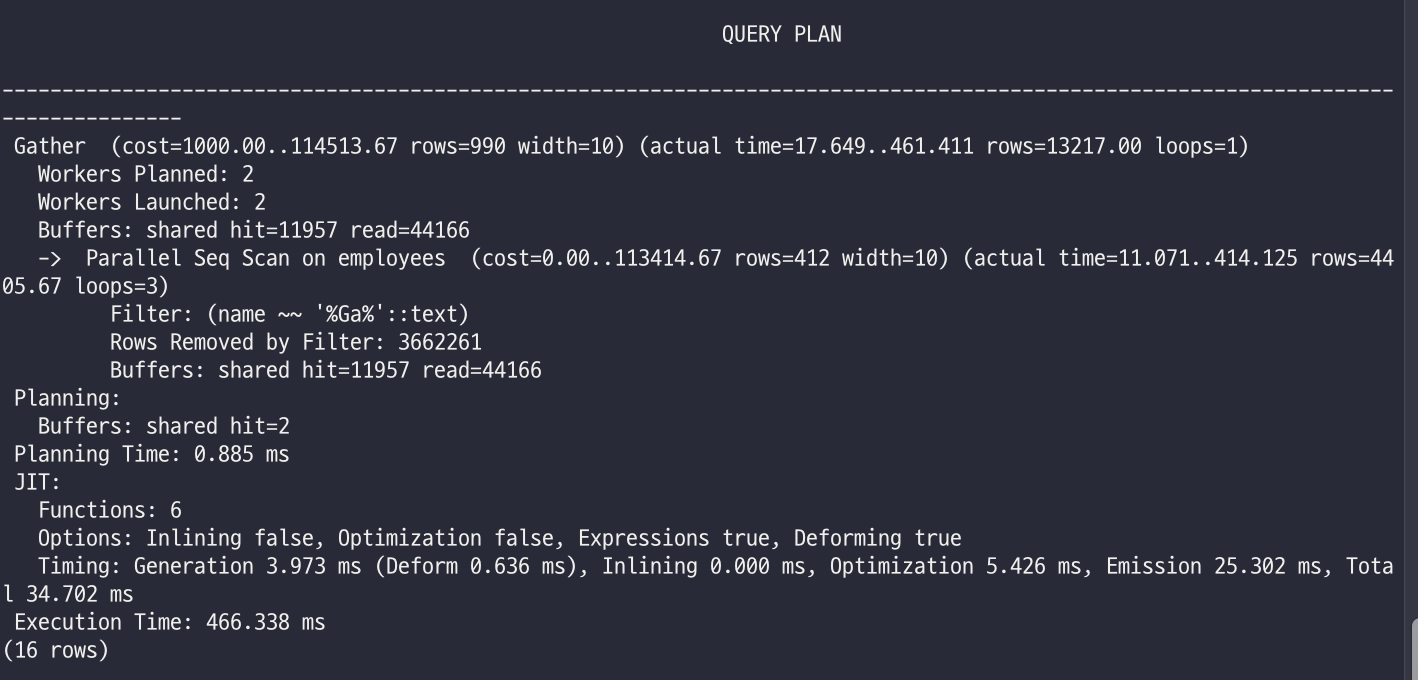Screen dimensions: 1418x680
Task: Click Execution Time: 466.338 ms line
Action: (x=170, y=623)
